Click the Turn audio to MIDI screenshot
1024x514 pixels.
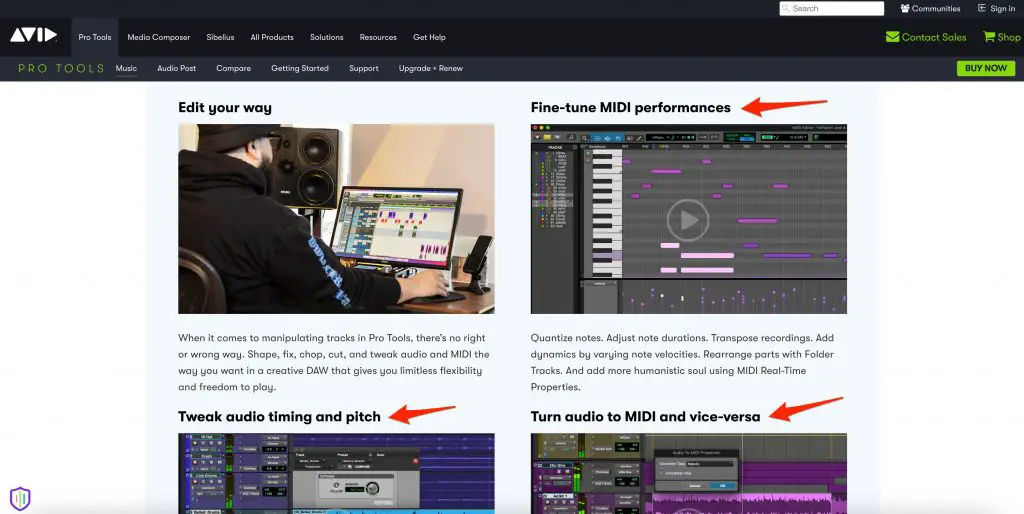(x=689, y=474)
